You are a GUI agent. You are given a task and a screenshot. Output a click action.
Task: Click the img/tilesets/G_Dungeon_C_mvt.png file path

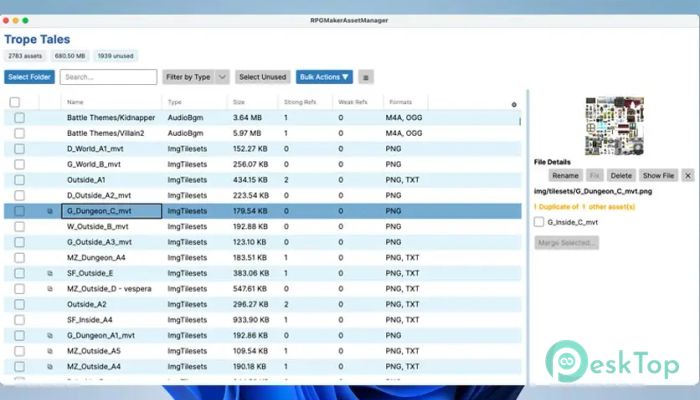point(593,192)
